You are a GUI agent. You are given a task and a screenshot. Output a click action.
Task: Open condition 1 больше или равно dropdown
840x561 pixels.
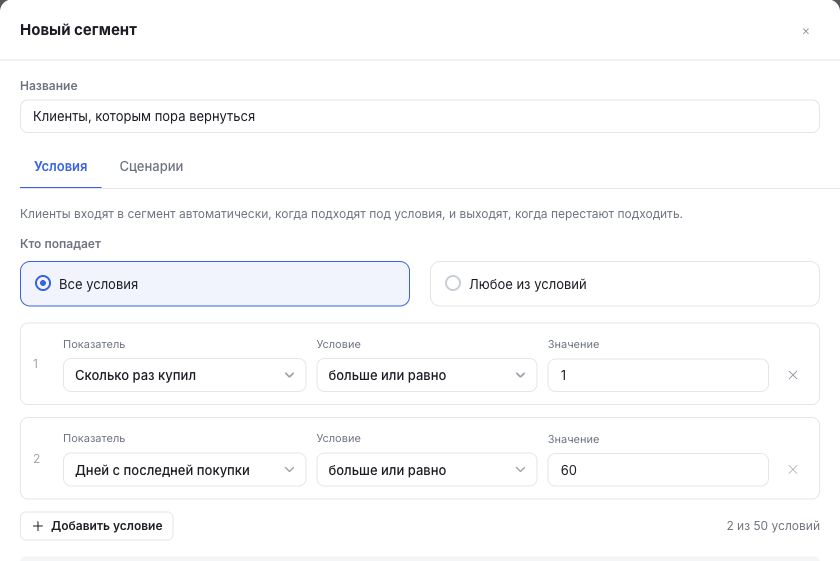click(x=426, y=375)
